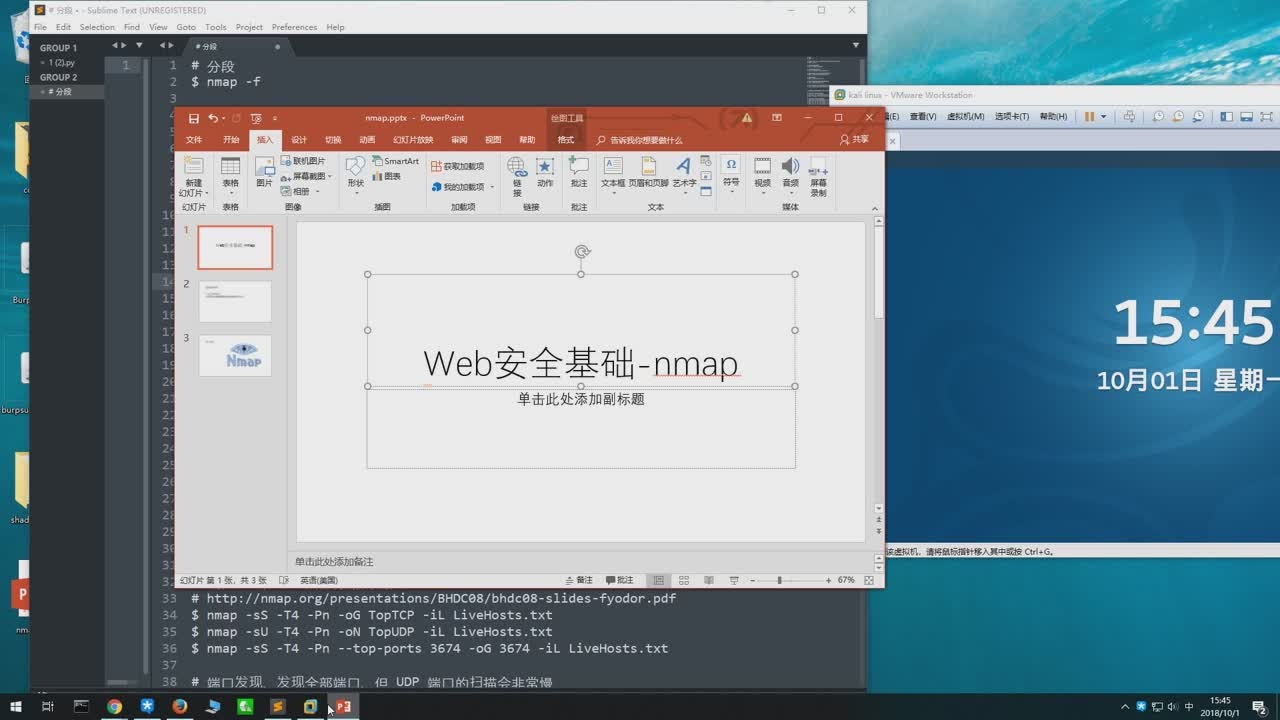This screenshot has width=1280, height=720.
Task: Start slide show from status bar
Action: 734,580
